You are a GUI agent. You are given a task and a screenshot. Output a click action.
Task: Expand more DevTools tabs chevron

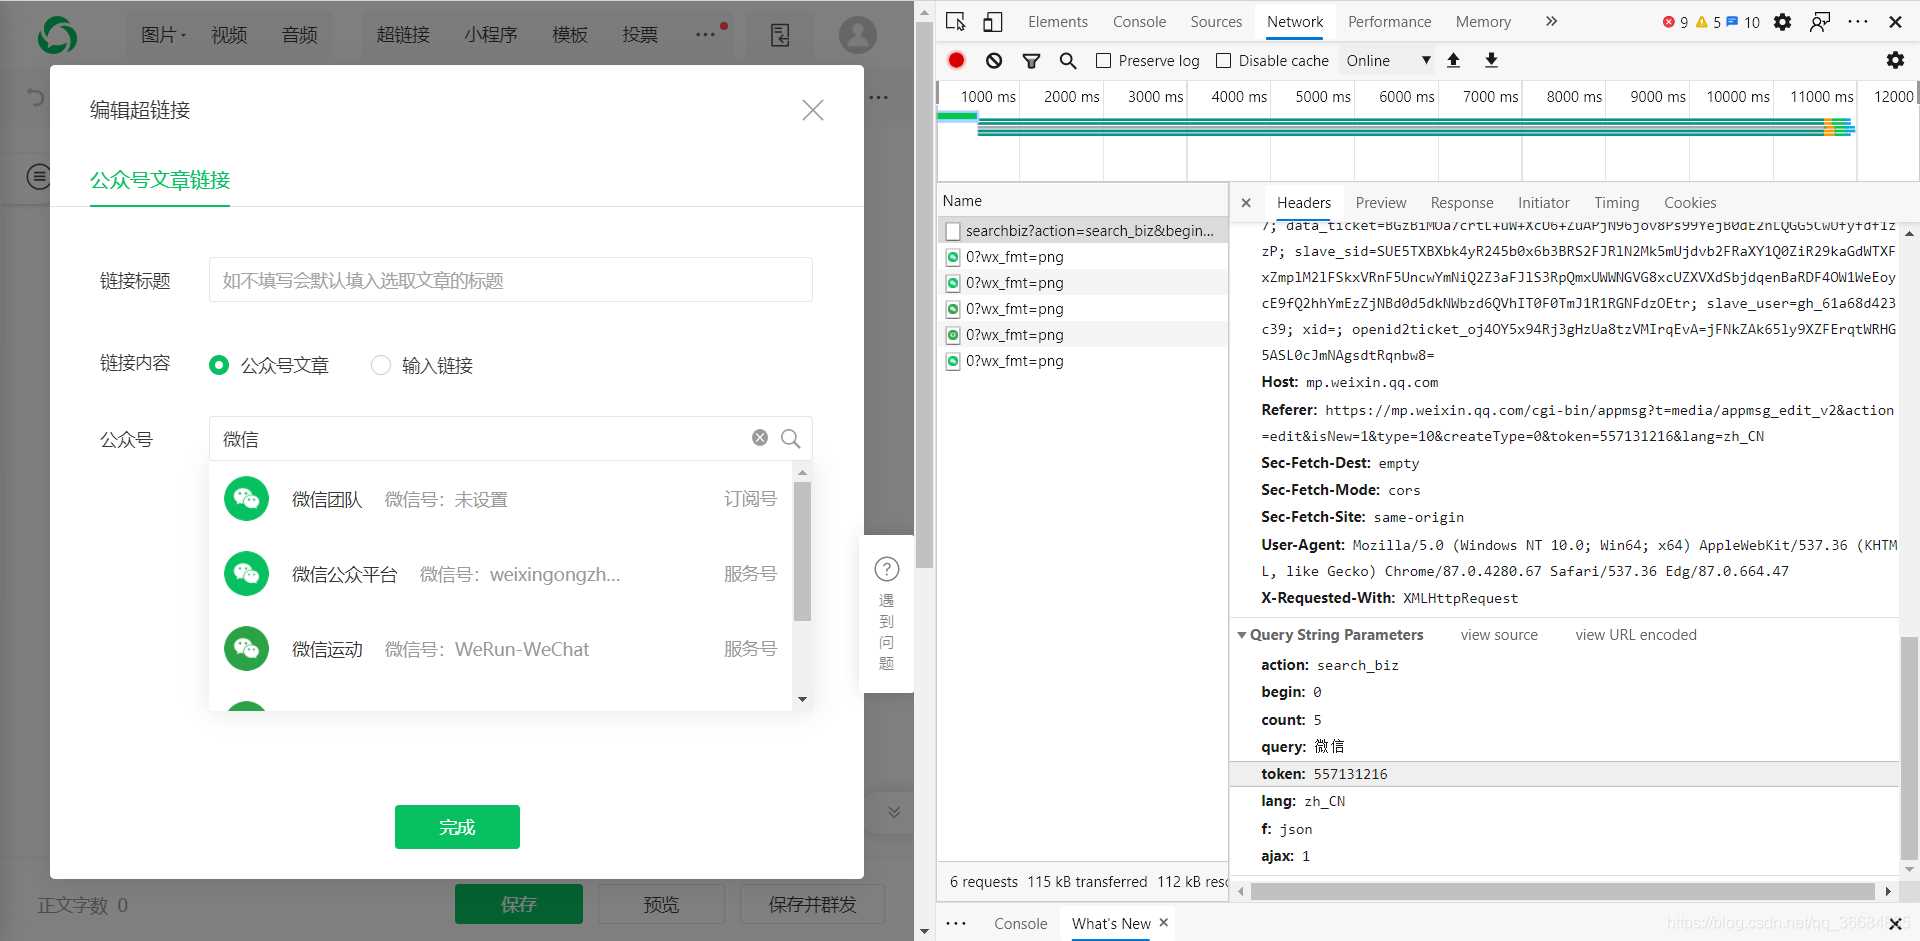(x=1551, y=22)
